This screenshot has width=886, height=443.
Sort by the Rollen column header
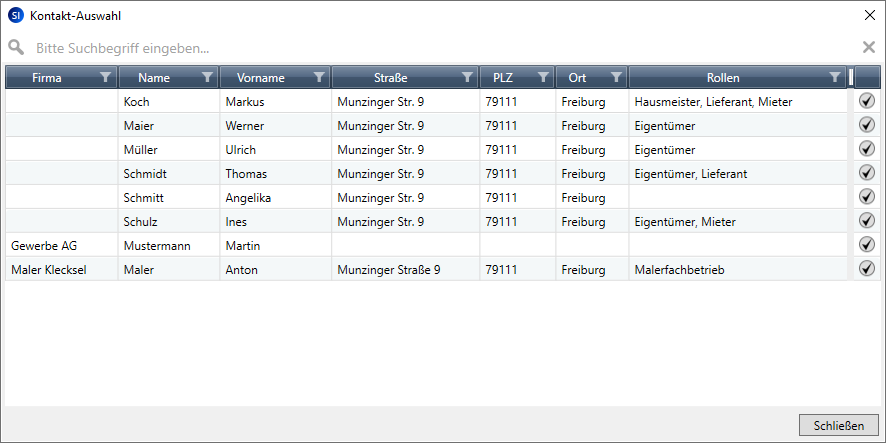pos(722,77)
